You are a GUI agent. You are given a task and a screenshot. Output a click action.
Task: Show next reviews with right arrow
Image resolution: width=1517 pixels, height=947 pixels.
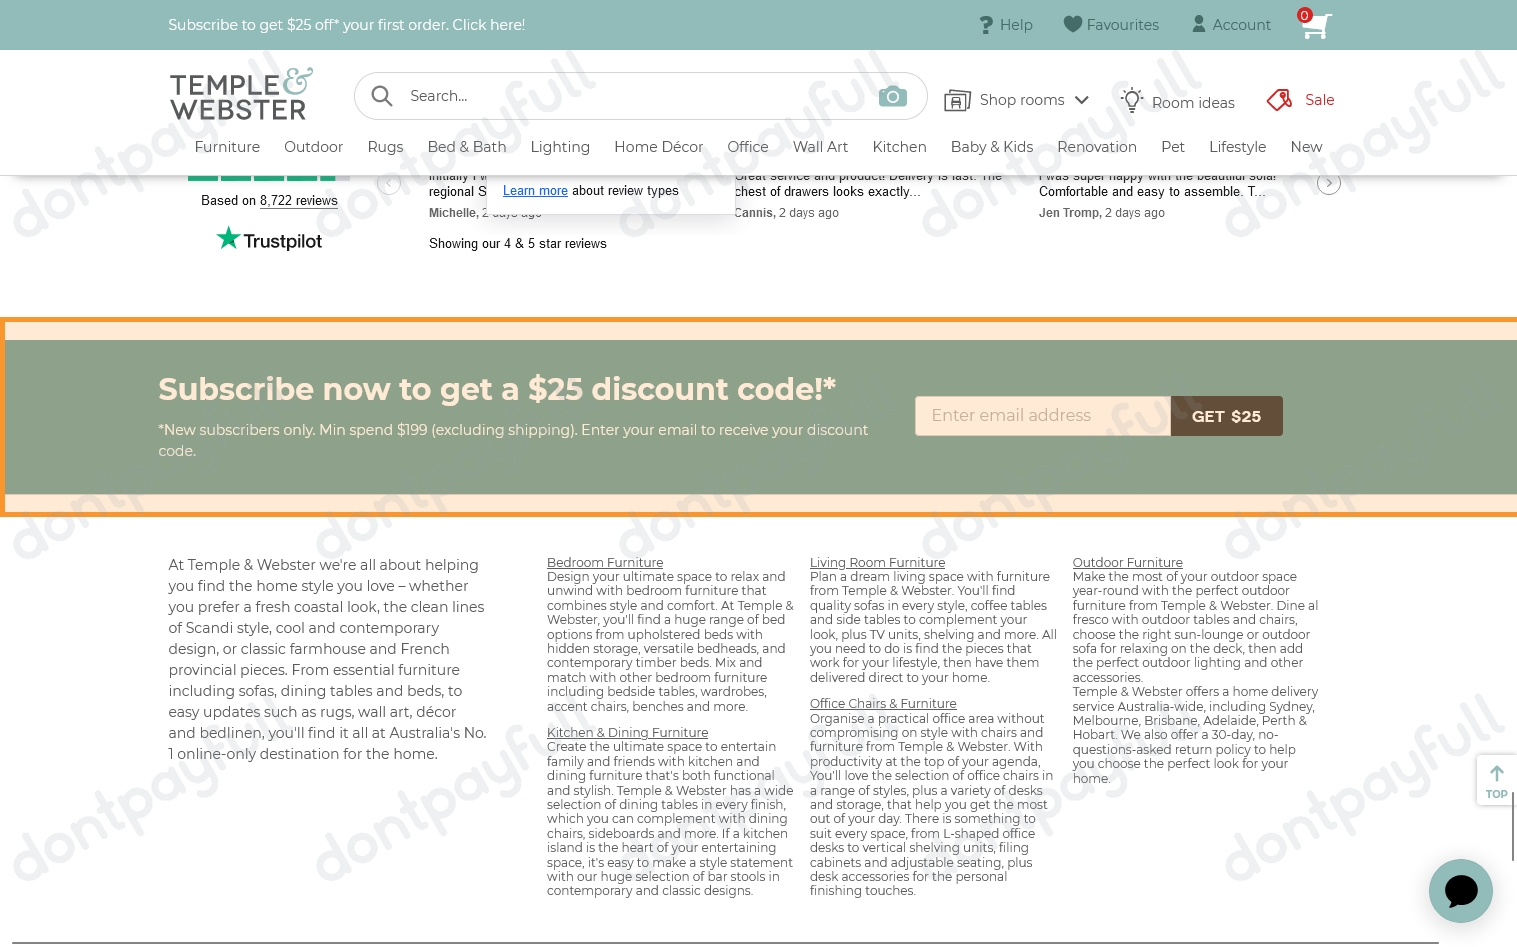pyautogui.click(x=1328, y=183)
